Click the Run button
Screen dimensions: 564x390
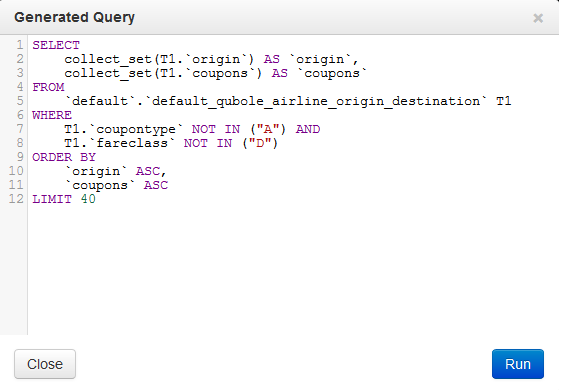tap(518, 364)
